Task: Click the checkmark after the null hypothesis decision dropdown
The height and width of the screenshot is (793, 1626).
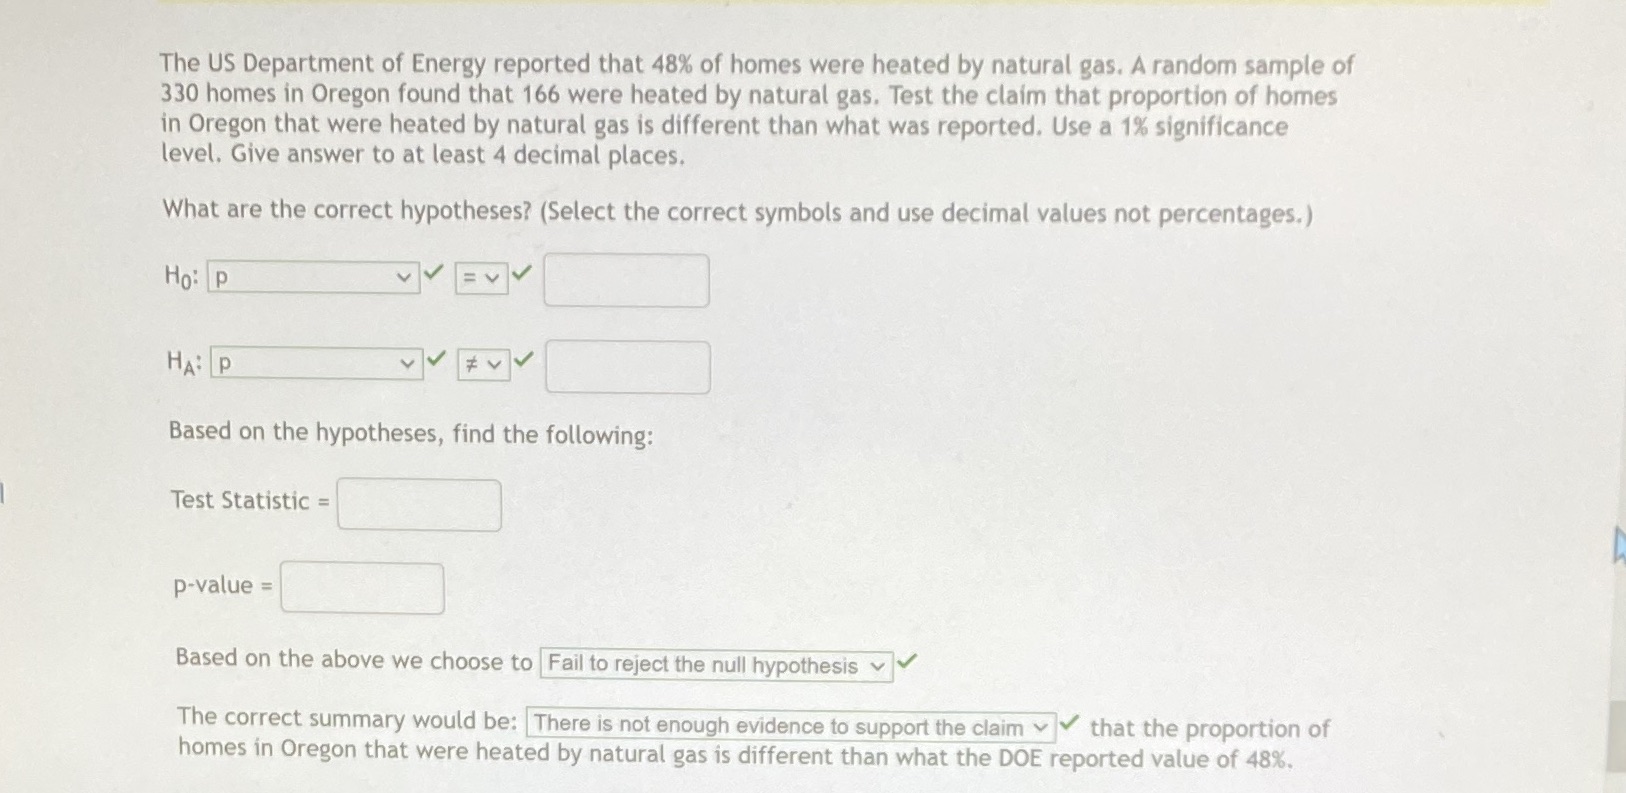Action: pyautogui.click(x=906, y=660)
